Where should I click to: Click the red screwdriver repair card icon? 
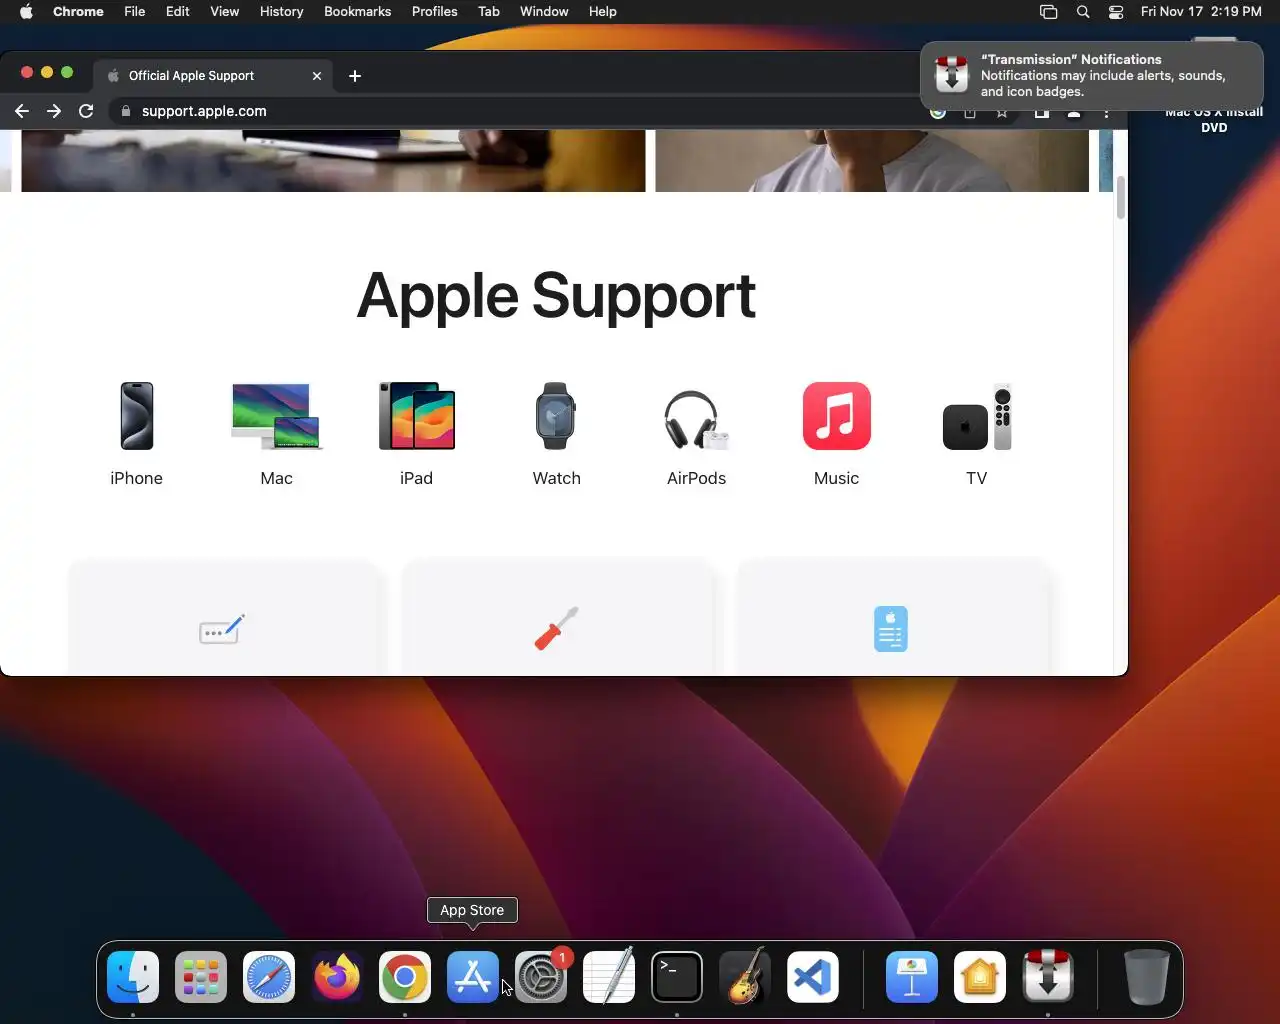click(x=556, y=629)
